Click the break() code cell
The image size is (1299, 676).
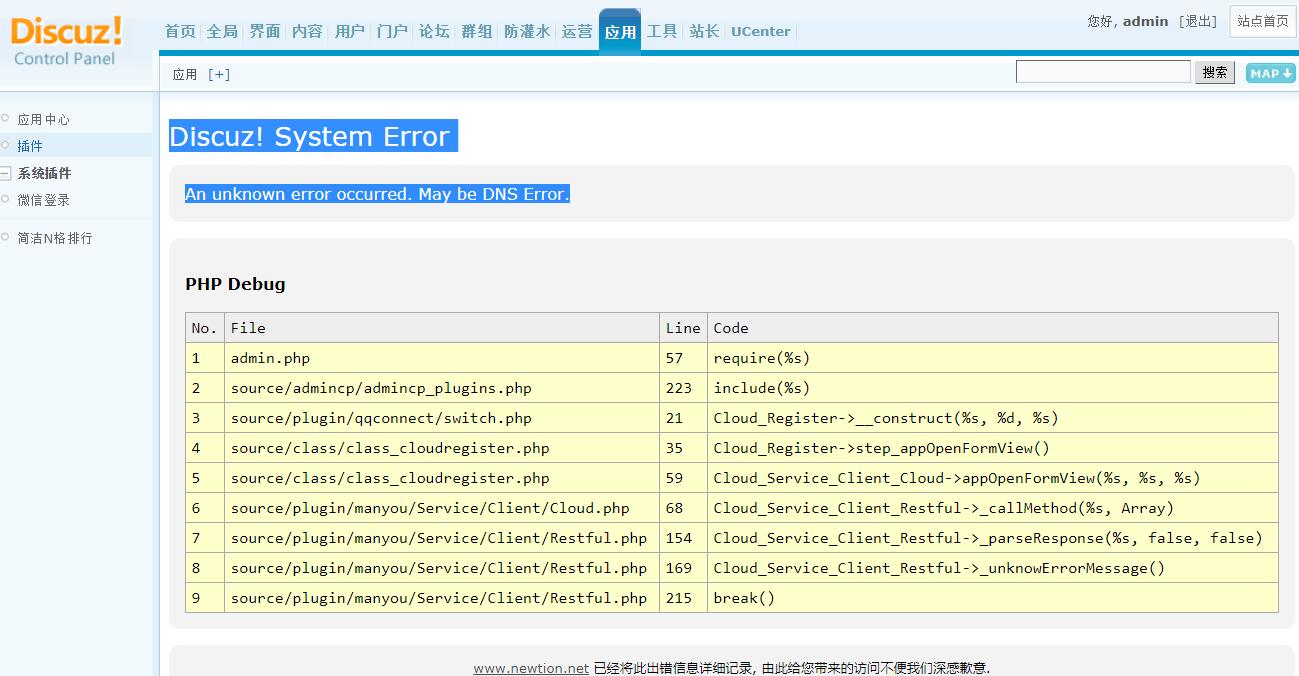click(x=993, y=598)
